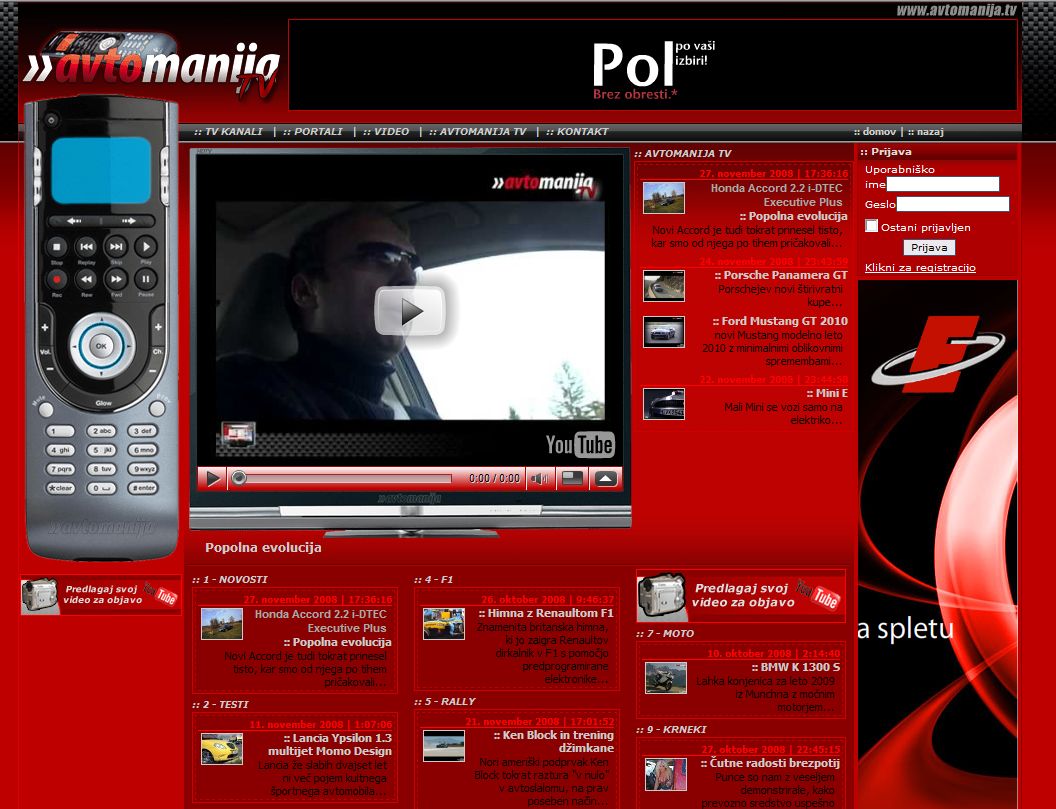The height and width of the screenshot is (809, 1056).
Task: Click the motorcycle thumbnail under 7 - MOTO
Action: point(665,678)
